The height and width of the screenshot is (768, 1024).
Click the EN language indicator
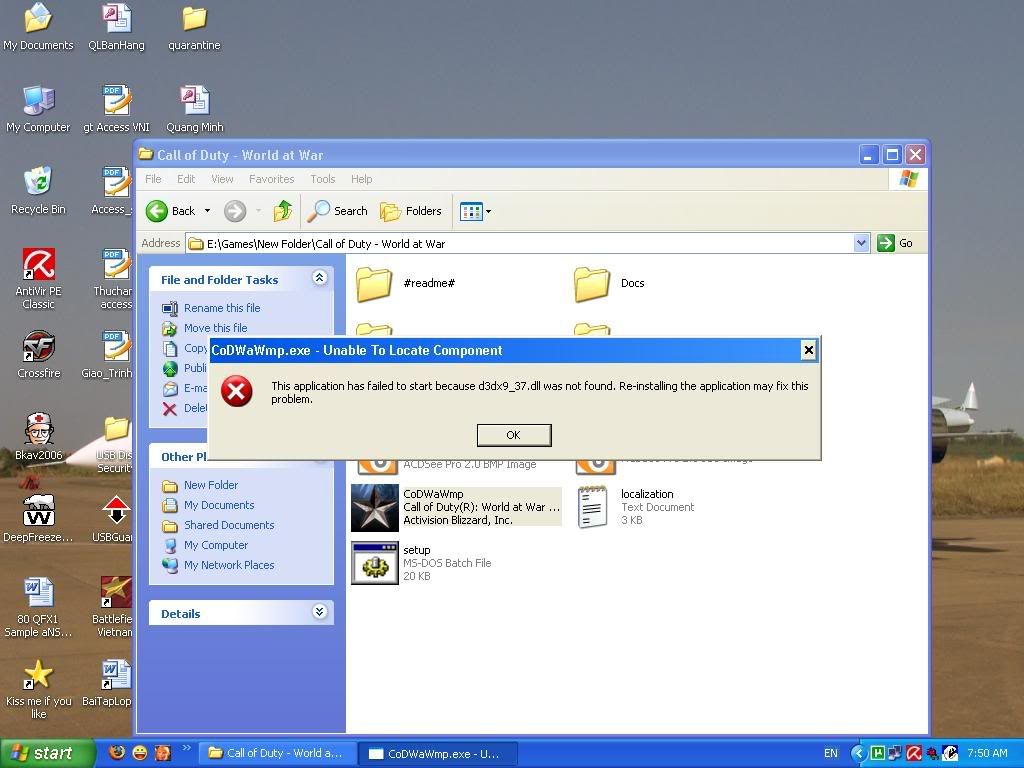(831, 753)
